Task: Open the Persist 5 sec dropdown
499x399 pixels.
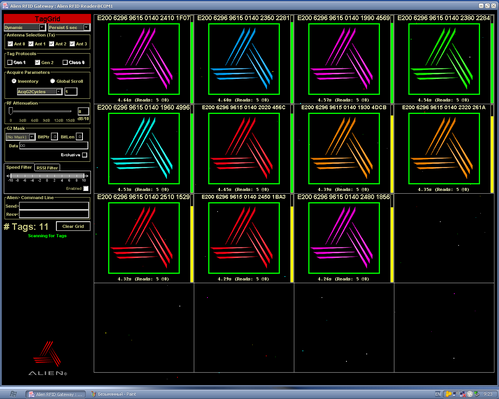Action: click(69, 27)
